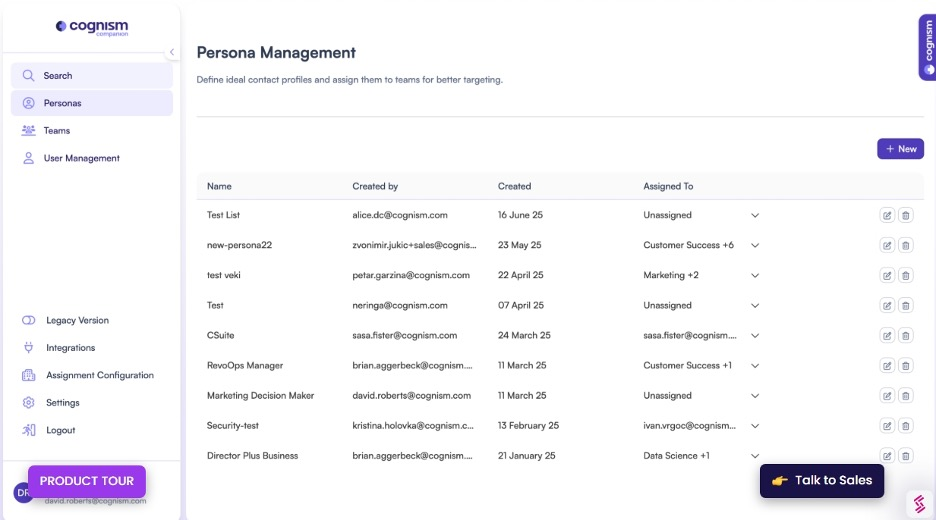Click the Created by column header
936x520 pixels.
[375, 186]
